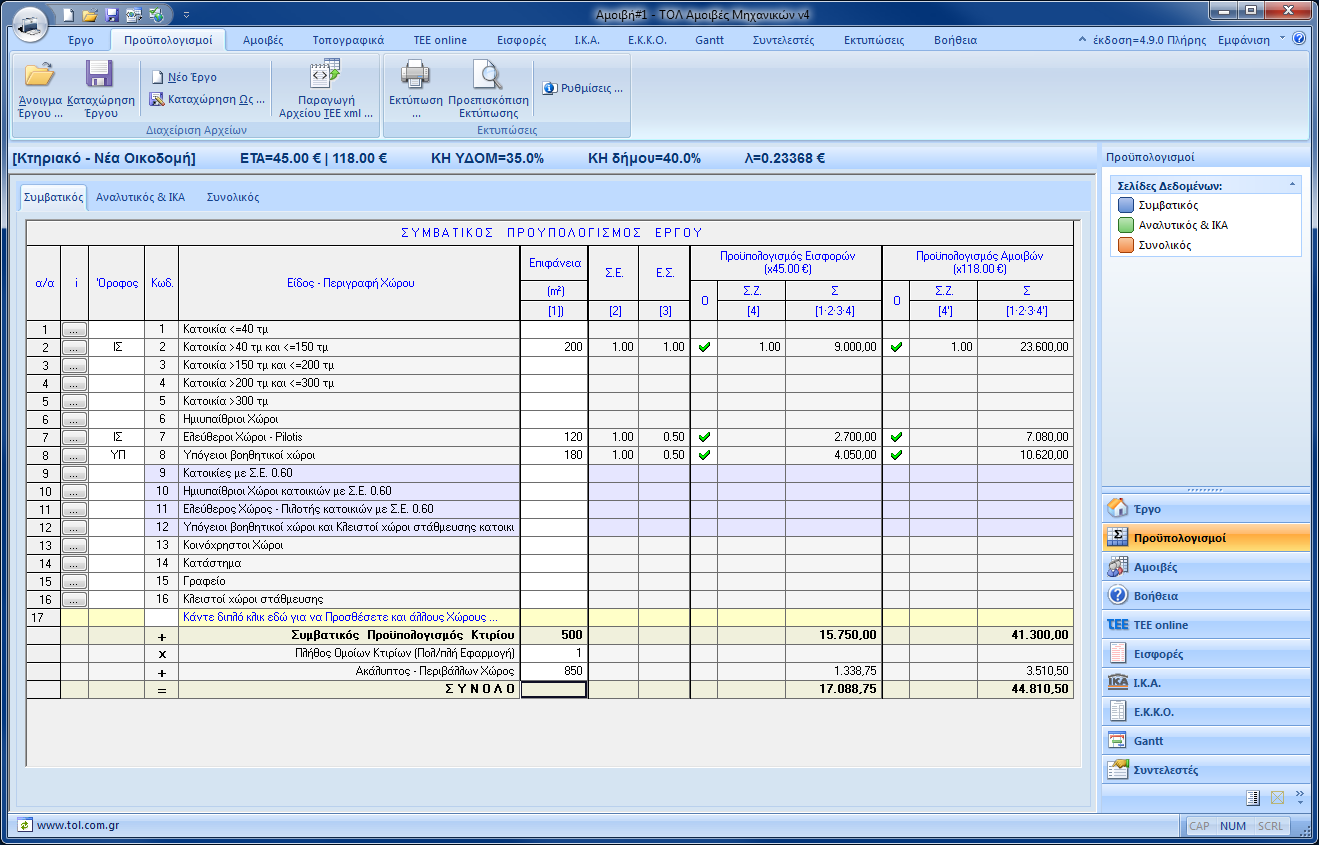Click the crossed-box icon below navigation pane
Screen dimensions: 1319x845
[1277, 798]
